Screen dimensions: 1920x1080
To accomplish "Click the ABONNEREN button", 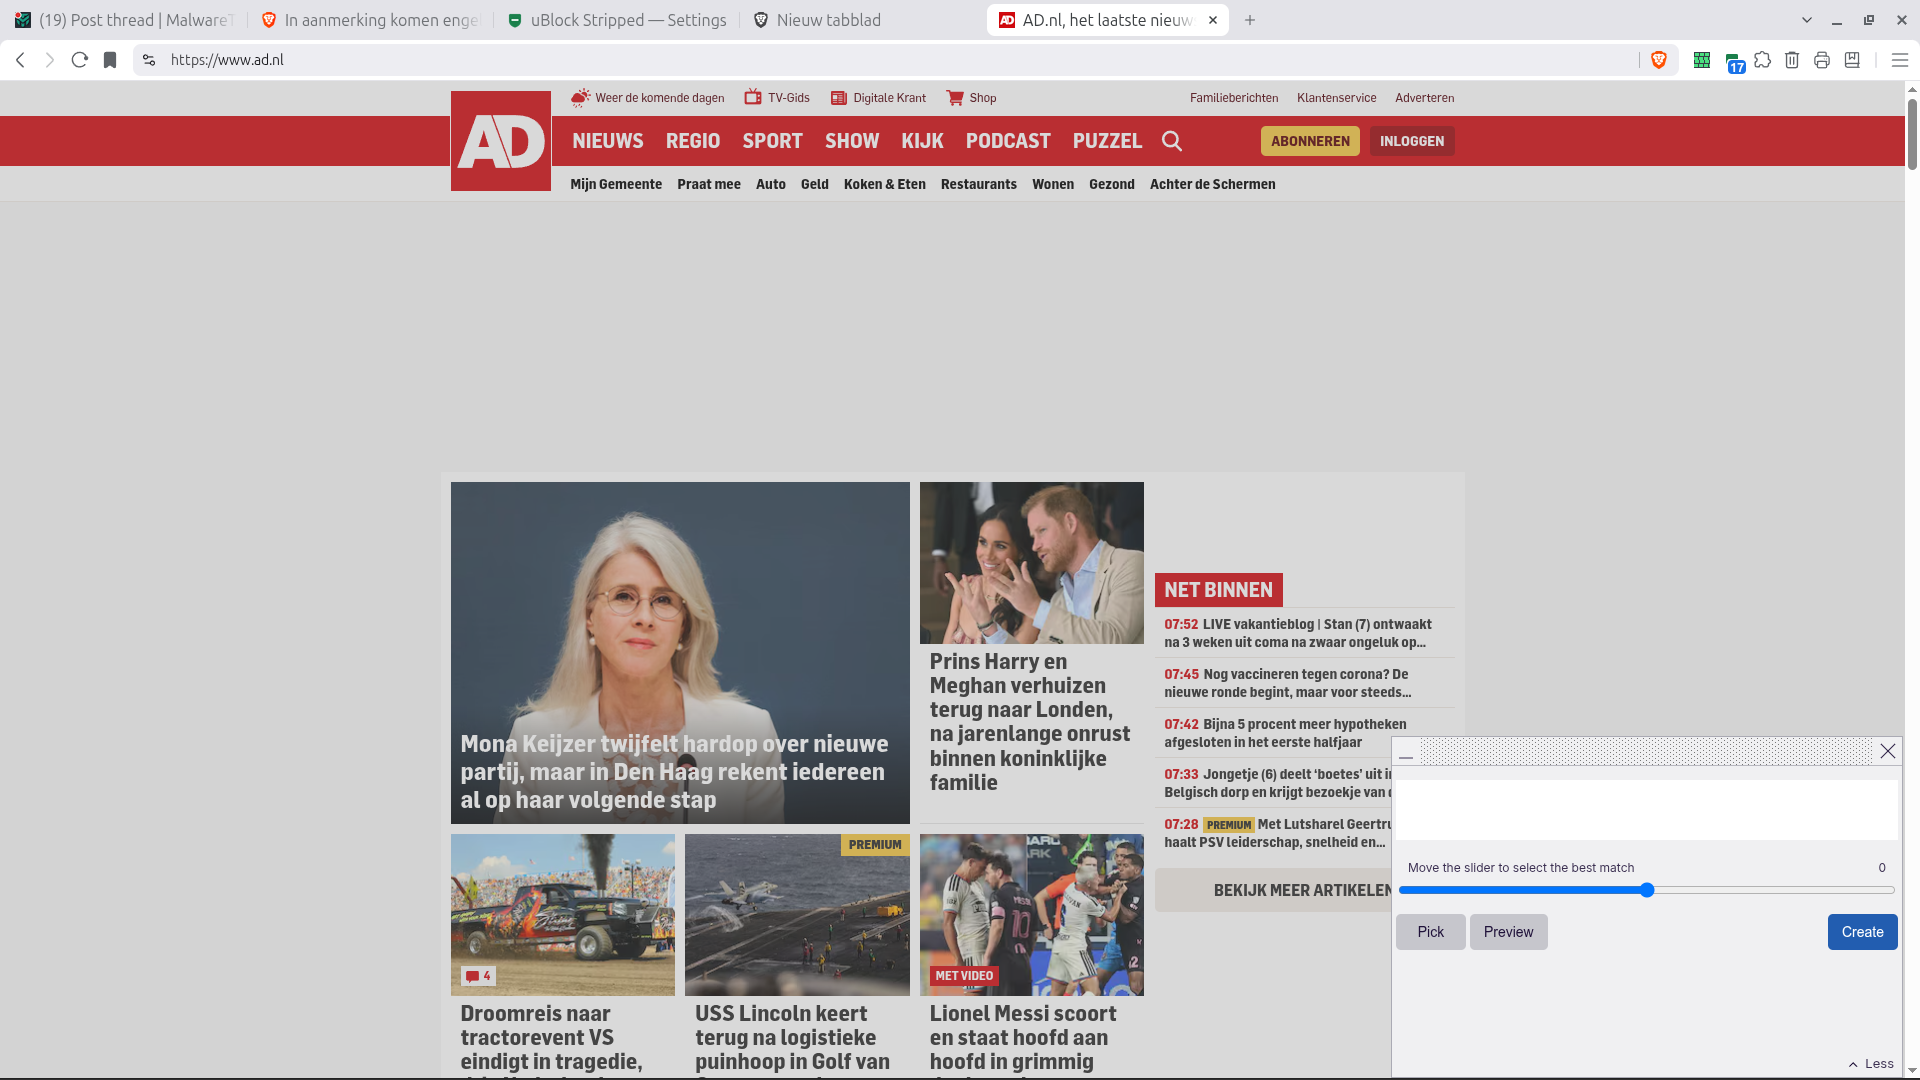I will pos(1310,141).
